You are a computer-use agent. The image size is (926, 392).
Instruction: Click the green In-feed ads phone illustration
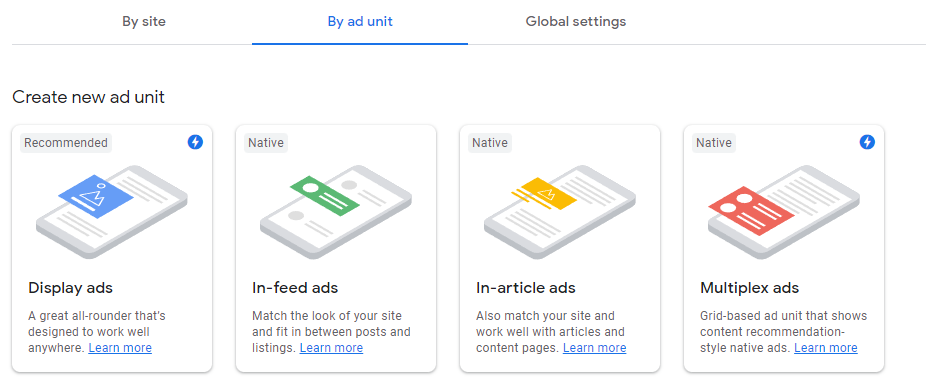pyautogui.click(x=335, y=211)
